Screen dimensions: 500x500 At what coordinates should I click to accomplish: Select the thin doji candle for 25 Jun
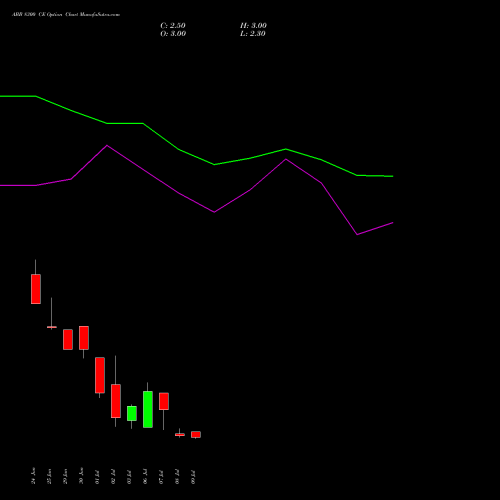click(x=52, y=327)
